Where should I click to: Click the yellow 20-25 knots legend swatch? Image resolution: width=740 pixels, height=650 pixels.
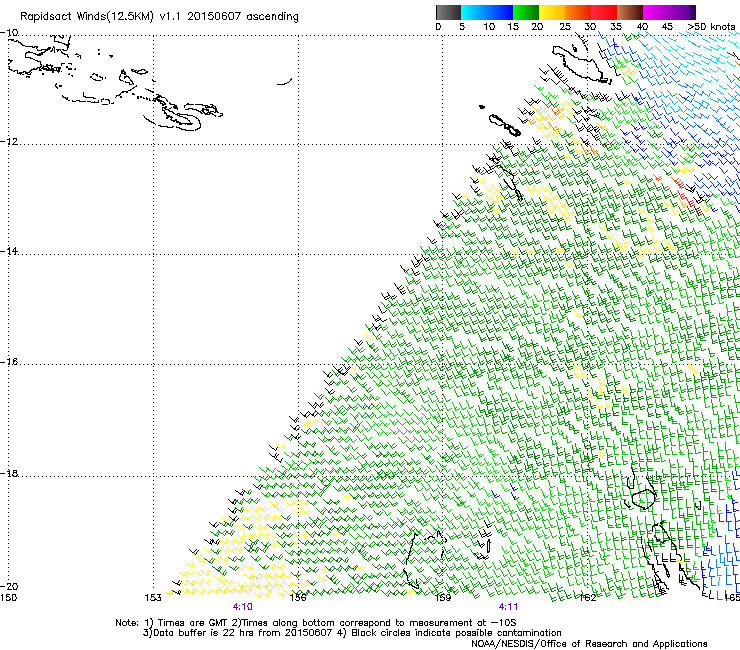[x=552, y=12]
